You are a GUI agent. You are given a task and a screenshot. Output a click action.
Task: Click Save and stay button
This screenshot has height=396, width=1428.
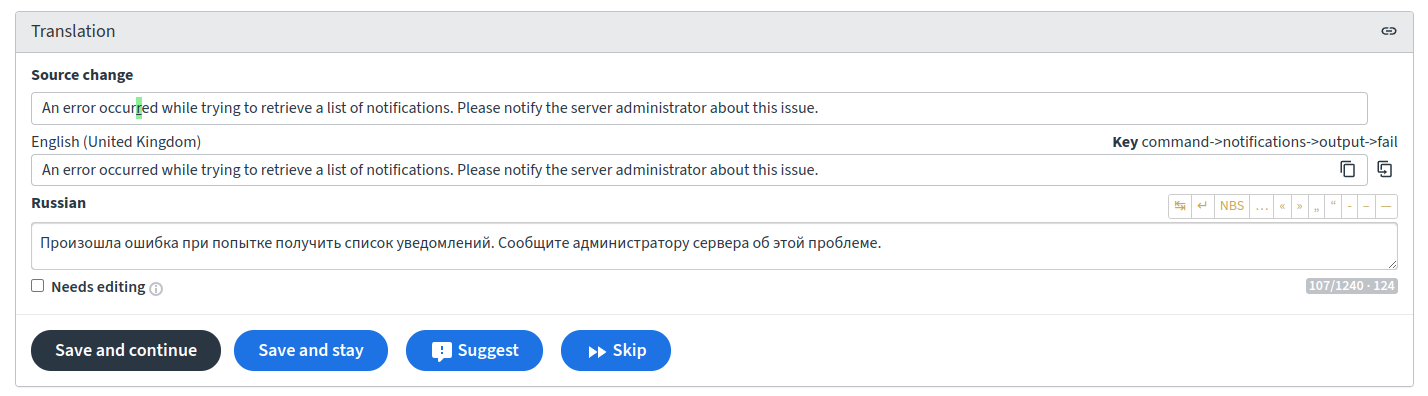pos(311,350)
